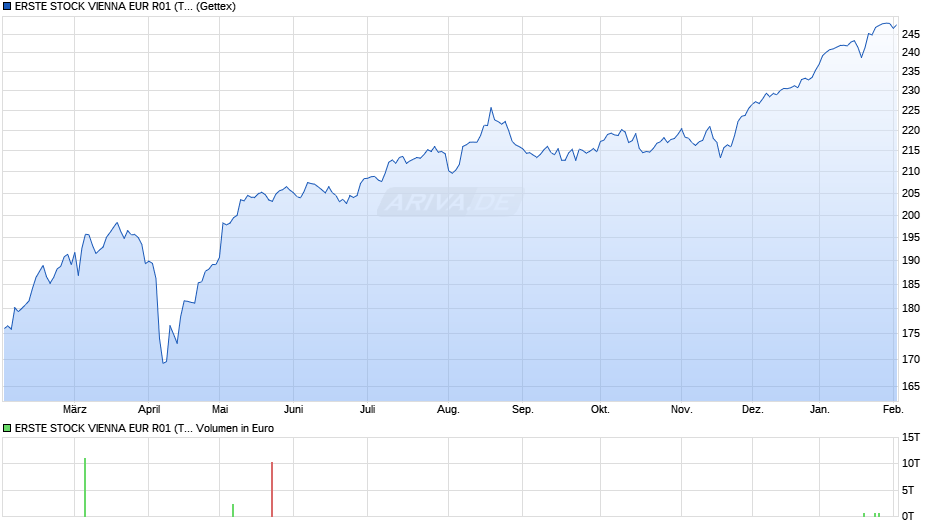The image size is (940, 526).
Task: Click the 210 price axis value
Action: pyautogui.click(x=911, y=172)
